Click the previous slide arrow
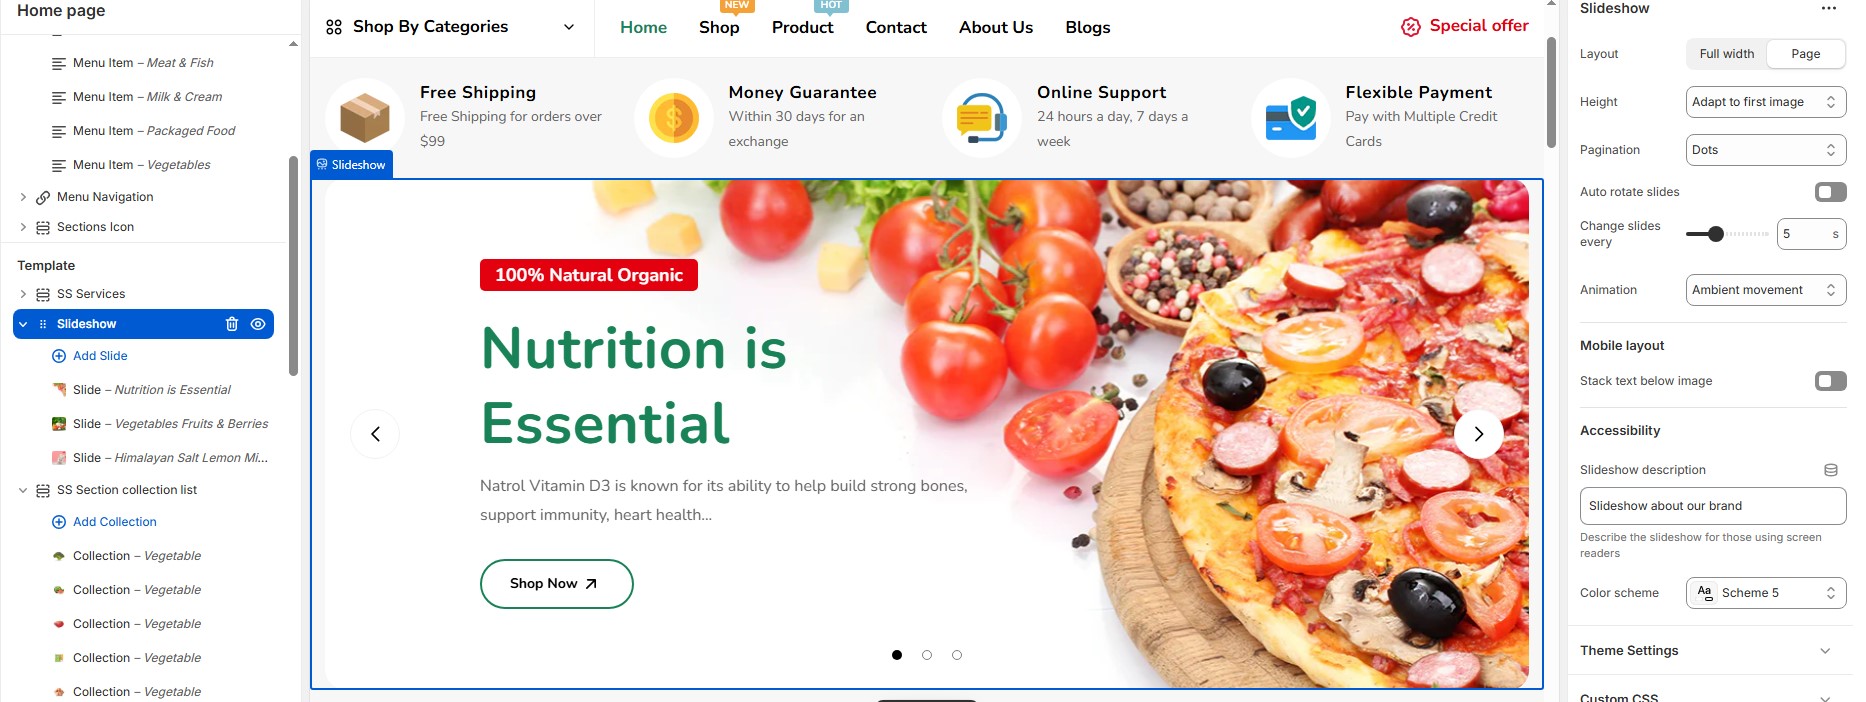 tap(375, 434)
